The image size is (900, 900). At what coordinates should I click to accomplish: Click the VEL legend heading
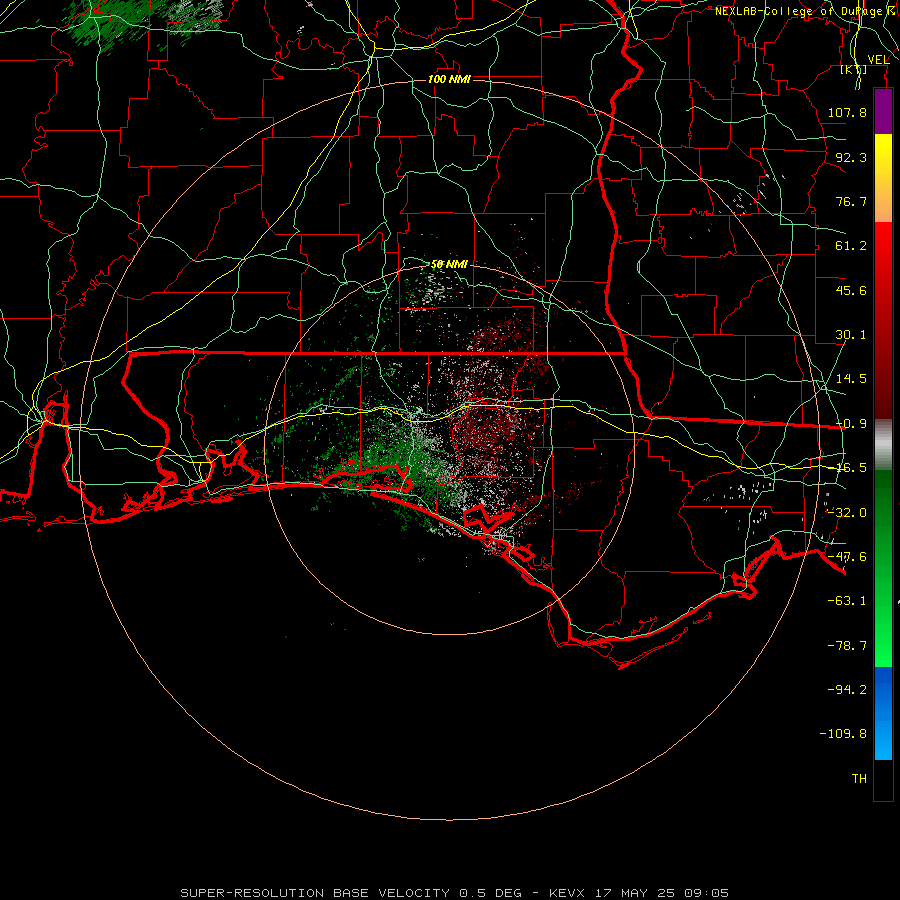click(x=878, y=60)
